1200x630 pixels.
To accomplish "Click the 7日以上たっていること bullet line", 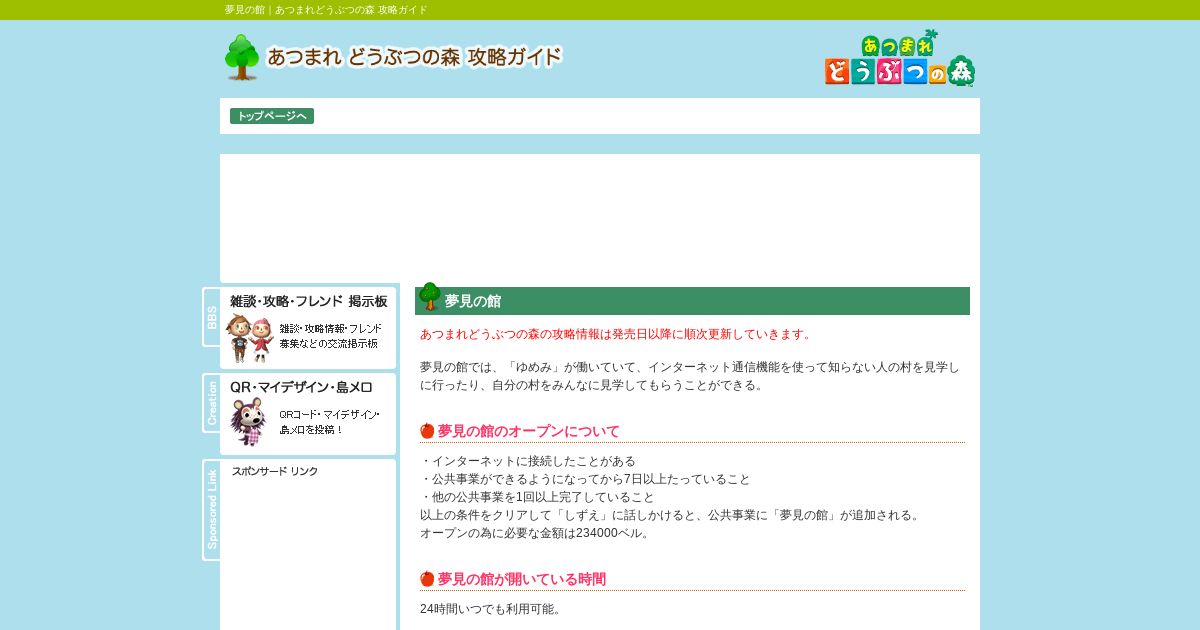I will tap(585, 479).
